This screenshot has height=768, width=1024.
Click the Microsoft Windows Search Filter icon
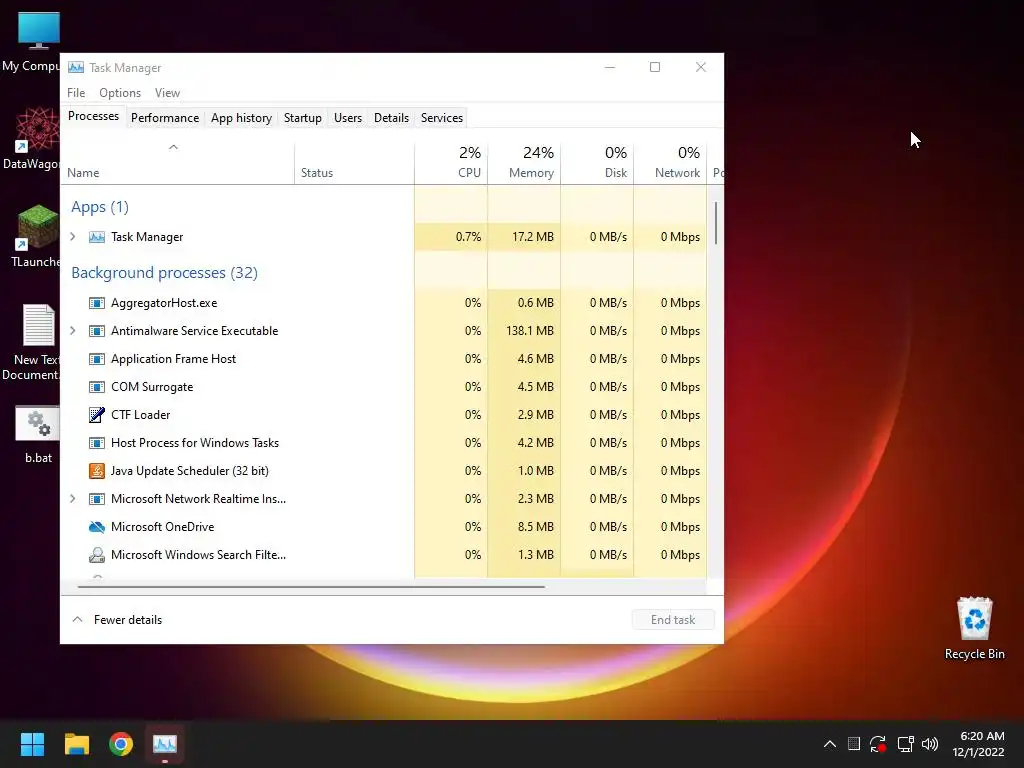97,555
